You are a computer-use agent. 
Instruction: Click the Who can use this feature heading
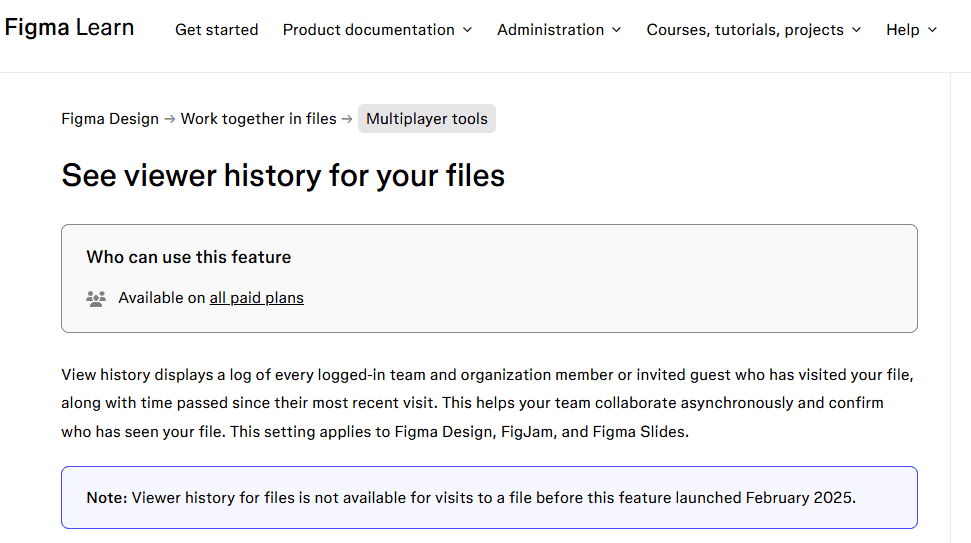pos(189,257)
